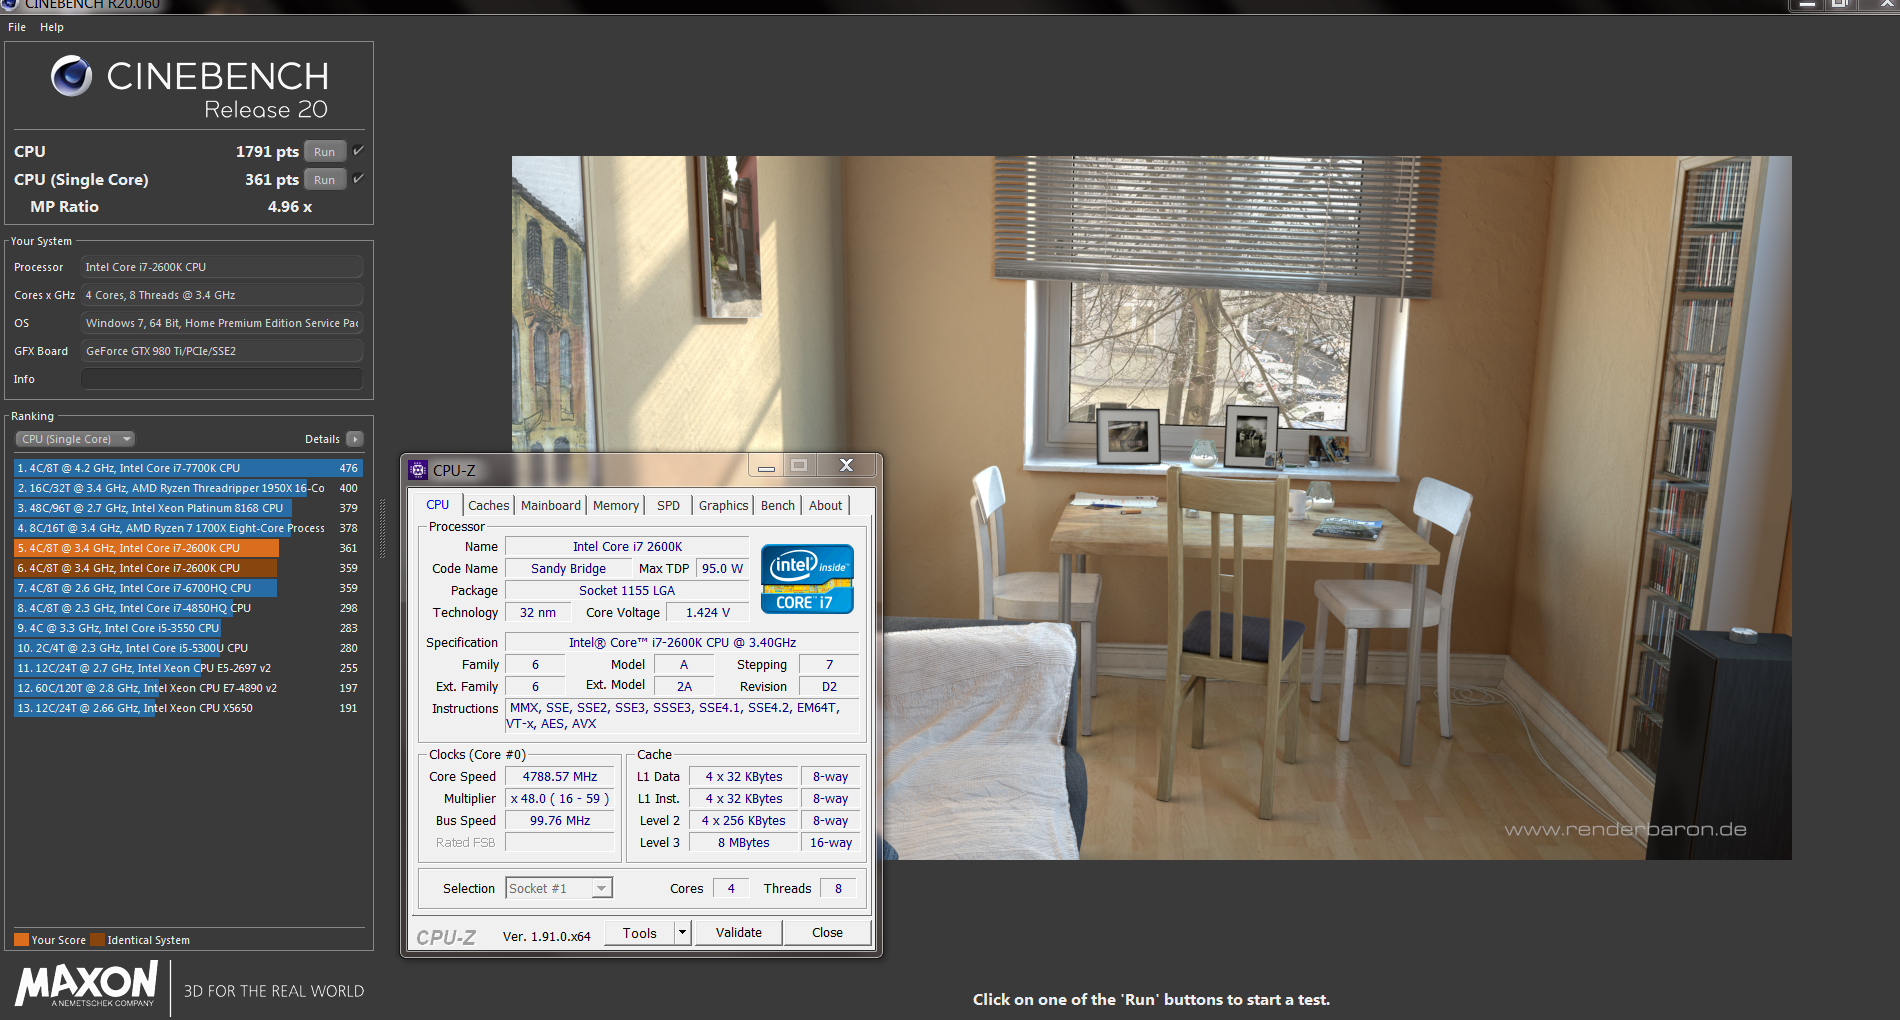This screenshot has width=1900, height=1020.
Task: Minimize the CPU-Z window
Action: coord(766,466)
